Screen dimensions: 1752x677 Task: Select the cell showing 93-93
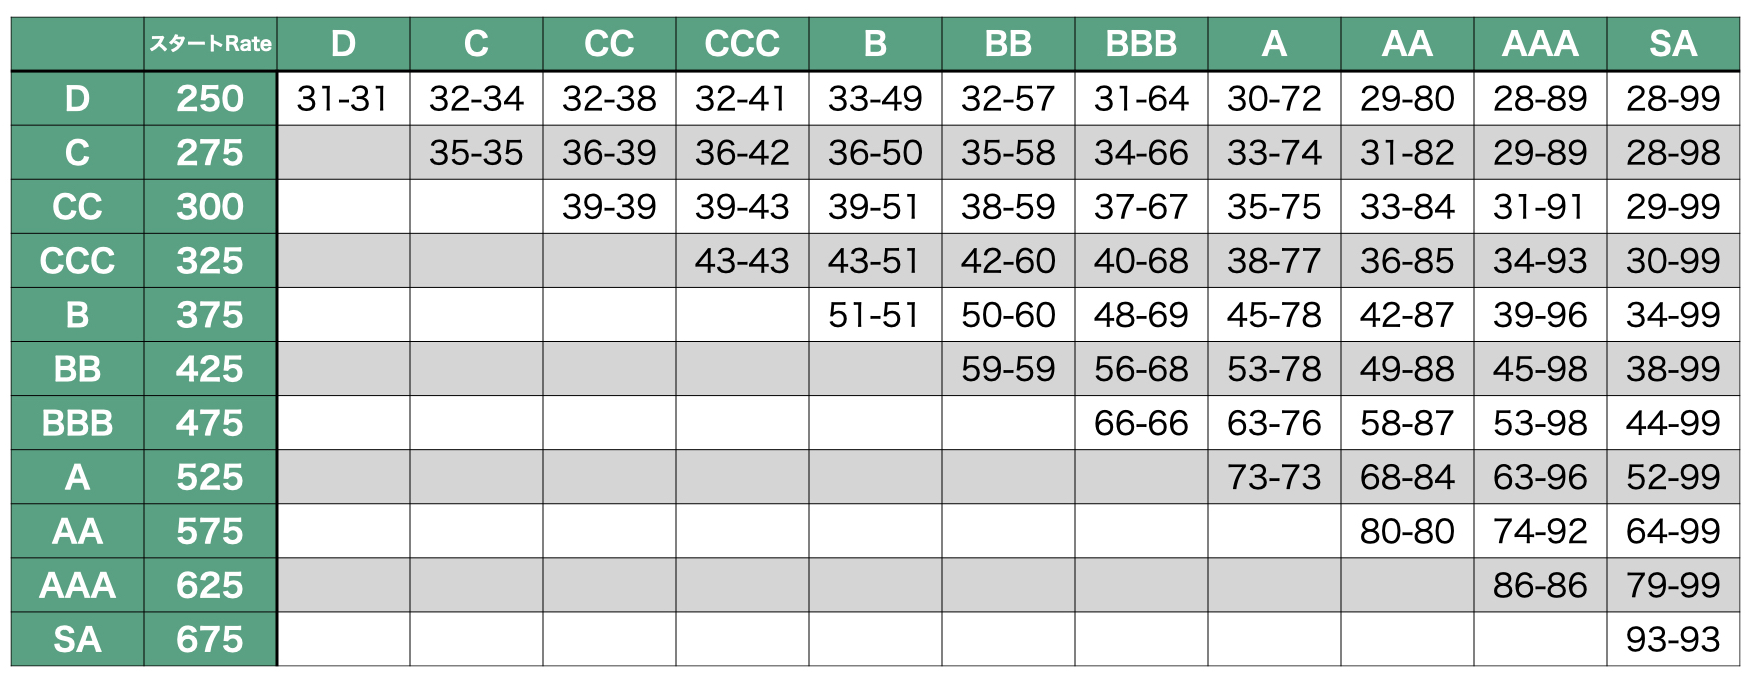pyautogui.click(x=1672, y=639)
